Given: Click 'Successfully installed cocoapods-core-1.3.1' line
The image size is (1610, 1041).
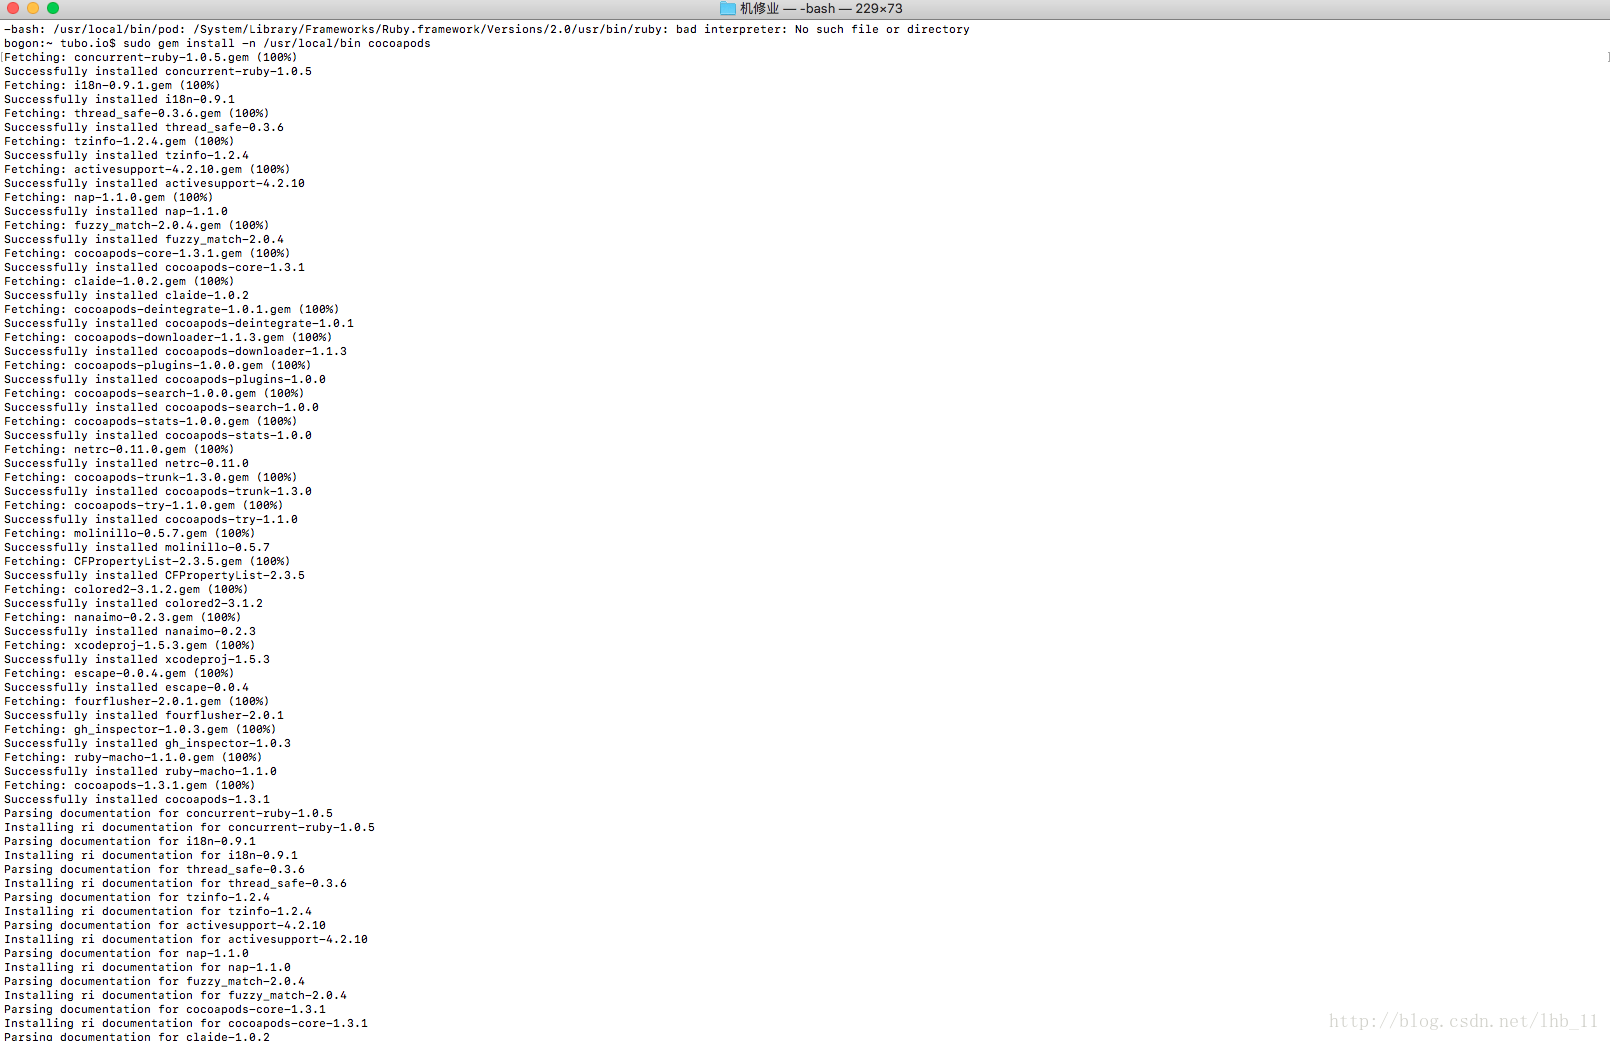Looking at the screenshot, I should tap(154, 267).
